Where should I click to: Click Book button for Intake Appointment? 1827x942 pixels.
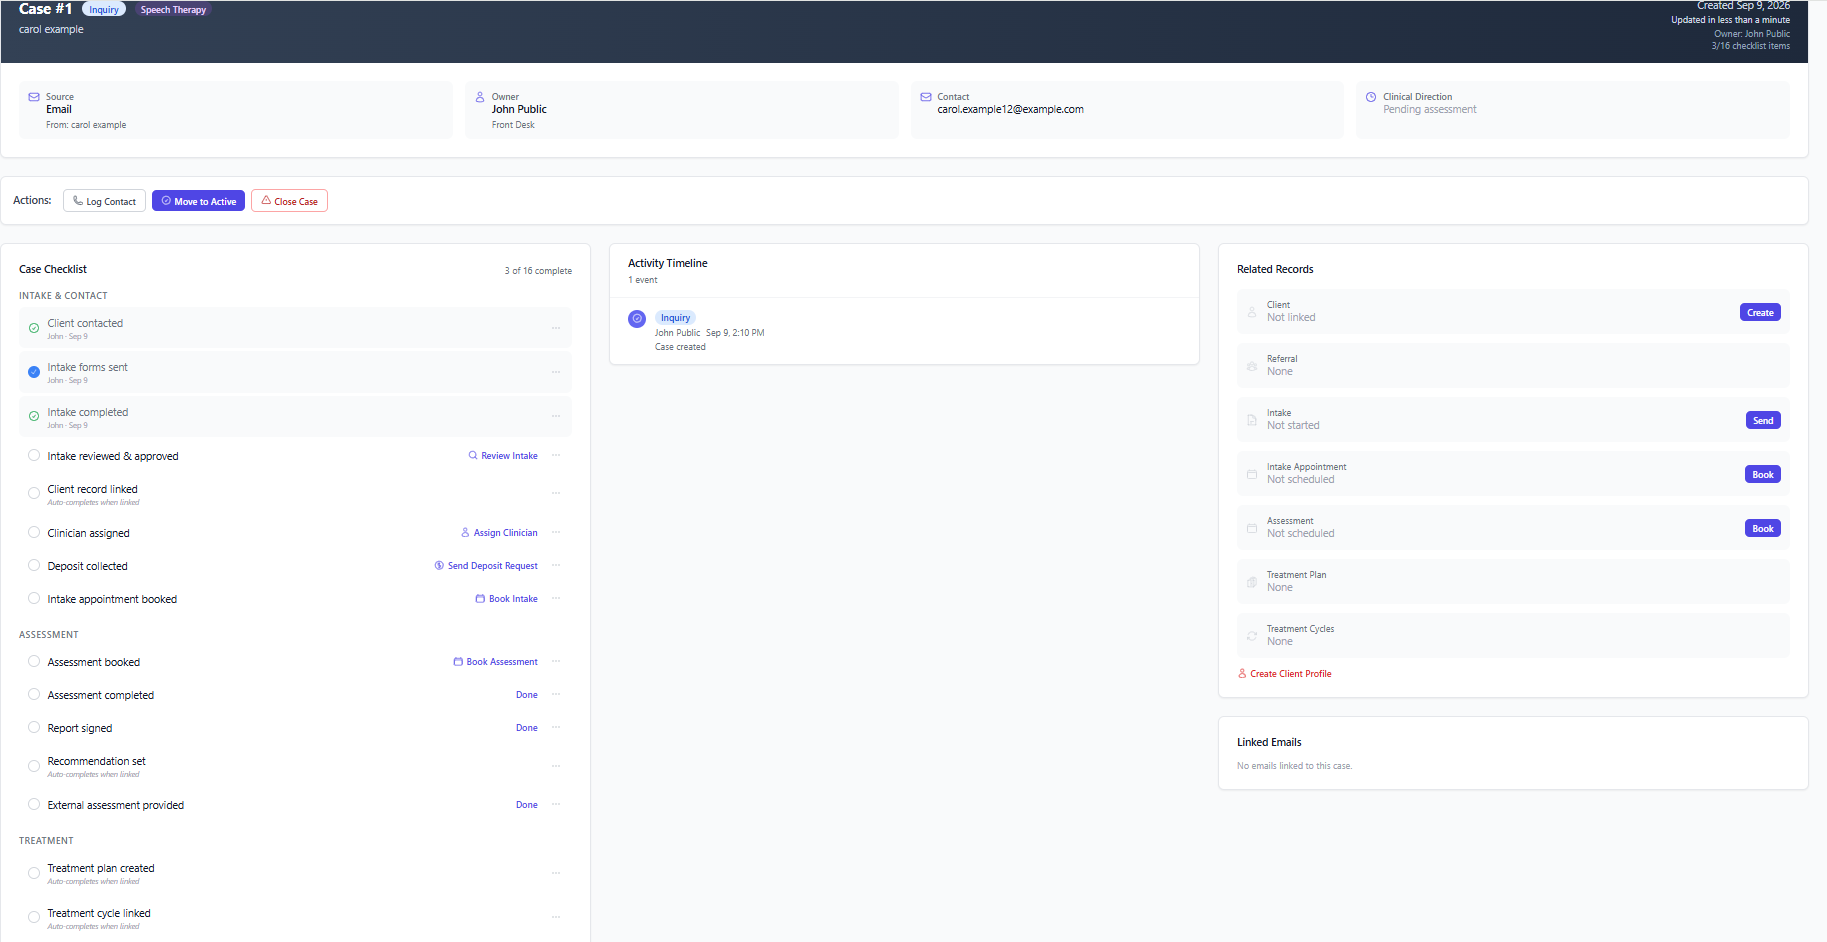click(x=1763, y=475)
